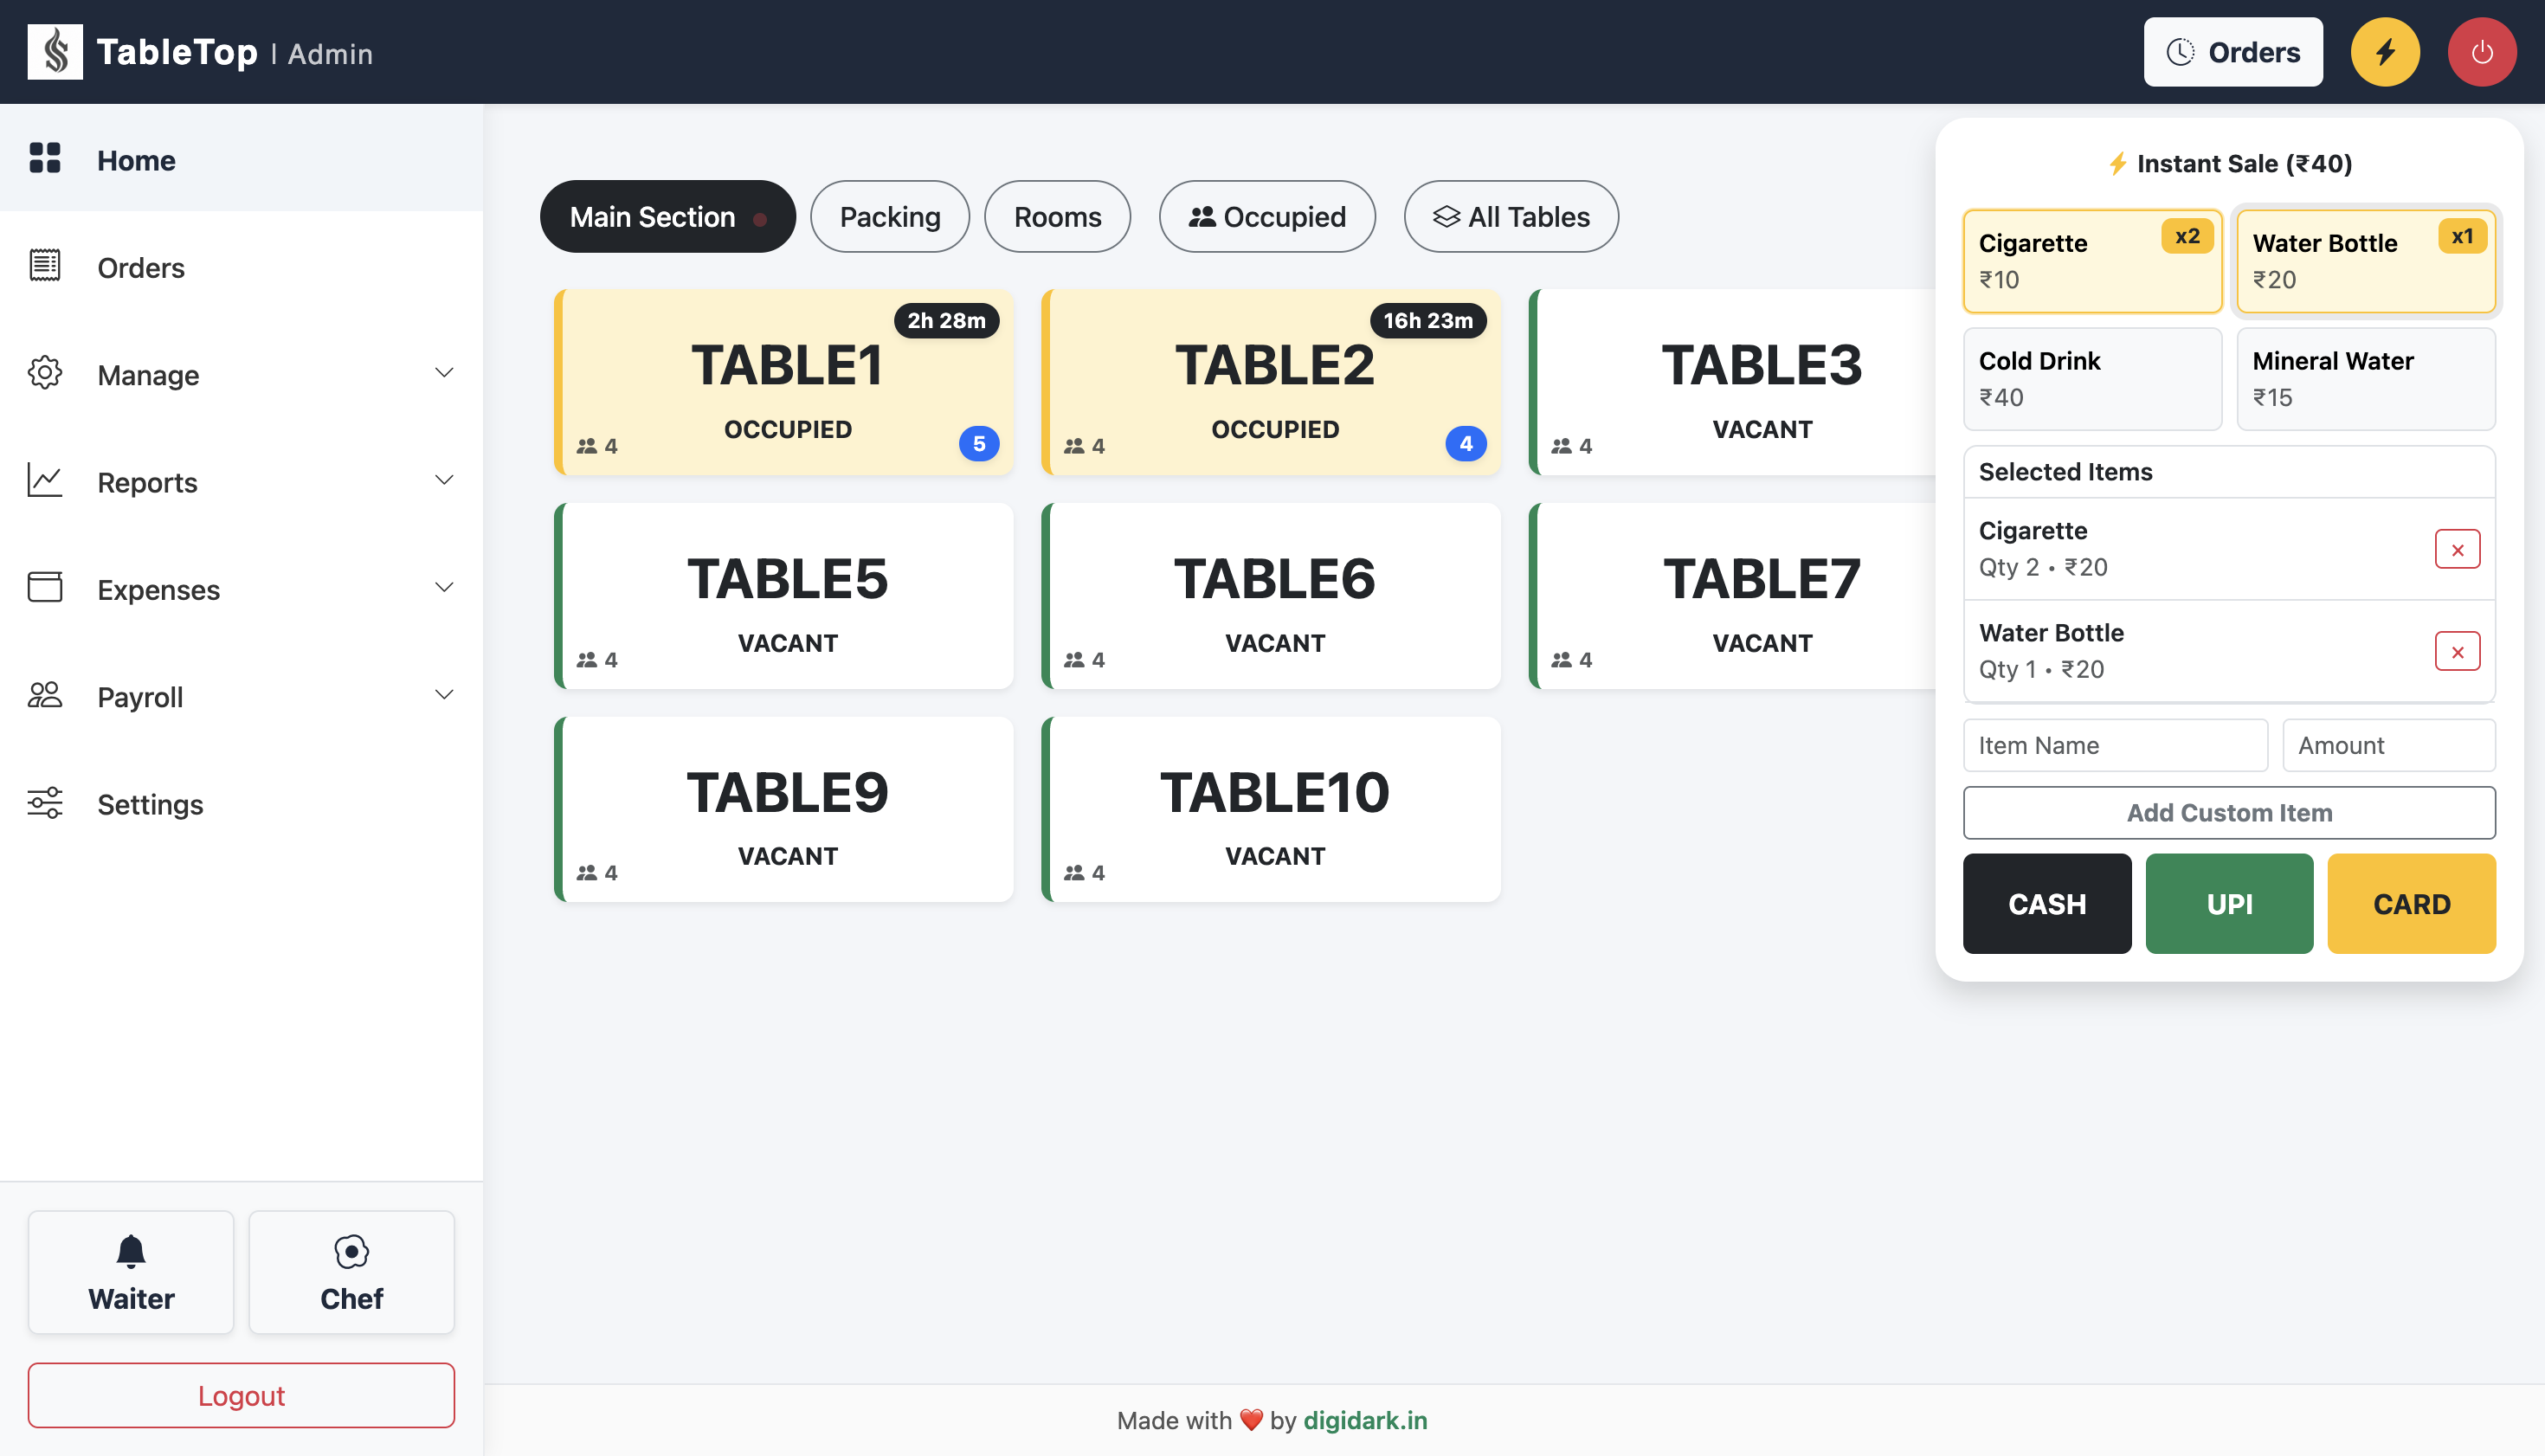2545x1456 pixels.
Task: Switch to the Packing section tab
Action: [889, 216]
